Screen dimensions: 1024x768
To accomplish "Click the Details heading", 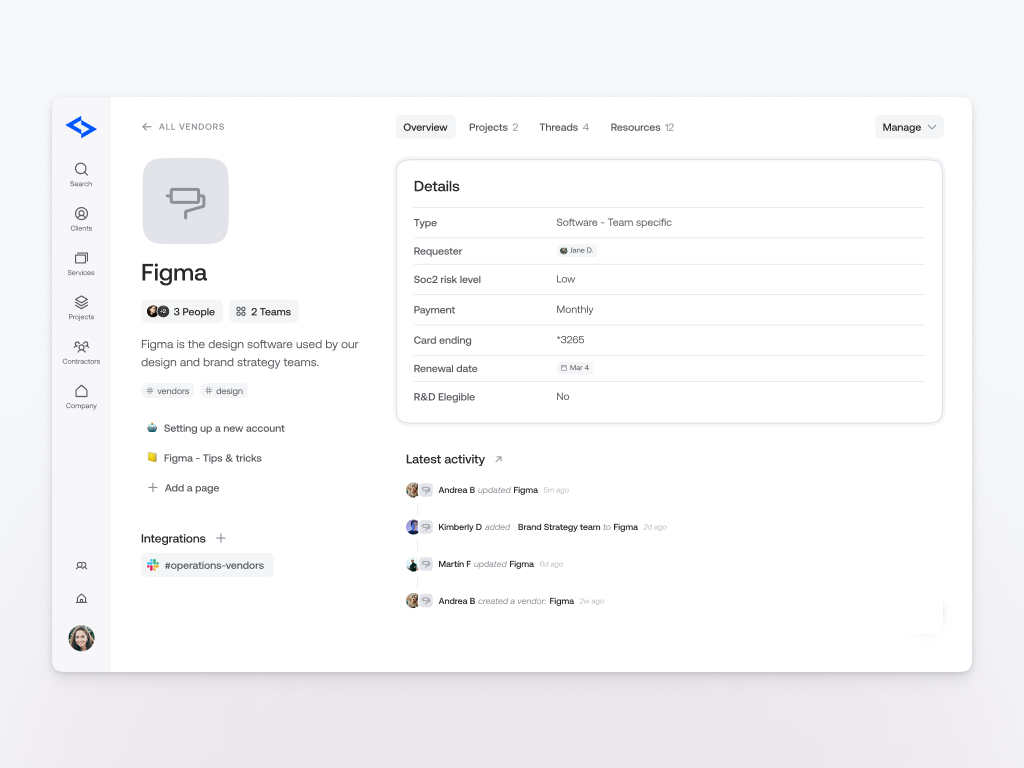I will coord(436,186).
